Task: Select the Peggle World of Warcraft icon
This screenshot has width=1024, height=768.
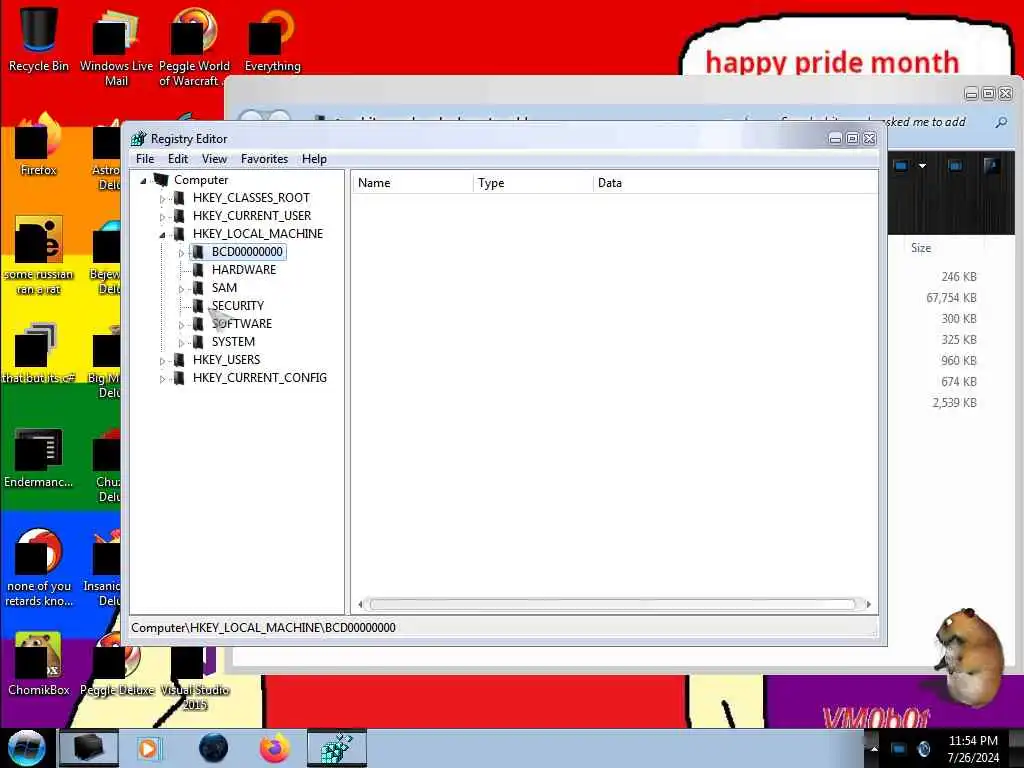Action: [194, 47]
